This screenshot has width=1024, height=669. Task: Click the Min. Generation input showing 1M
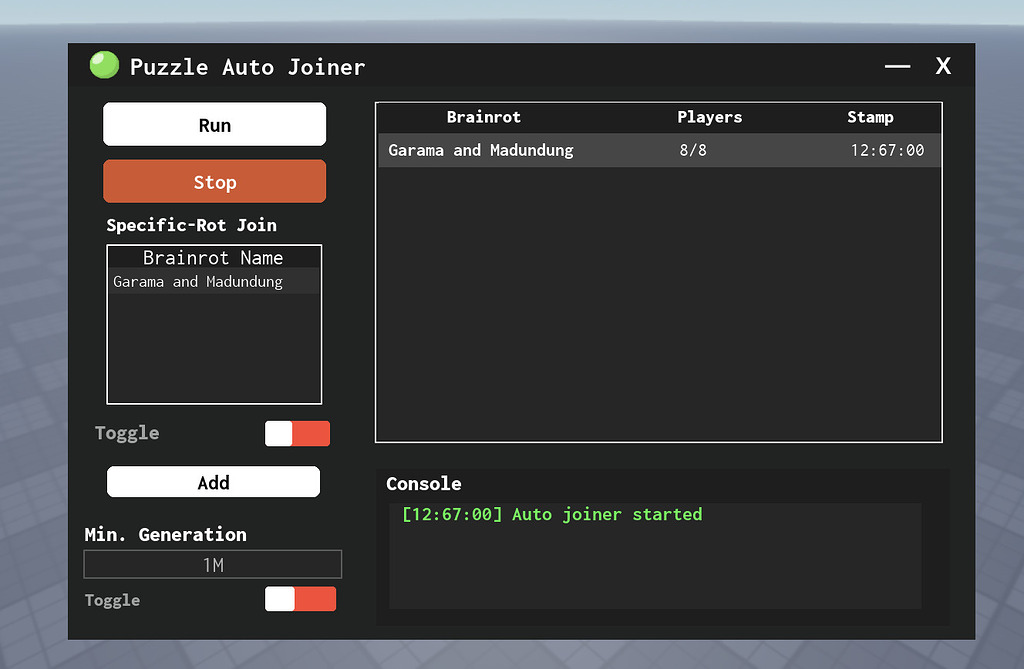tap(212, 563)
